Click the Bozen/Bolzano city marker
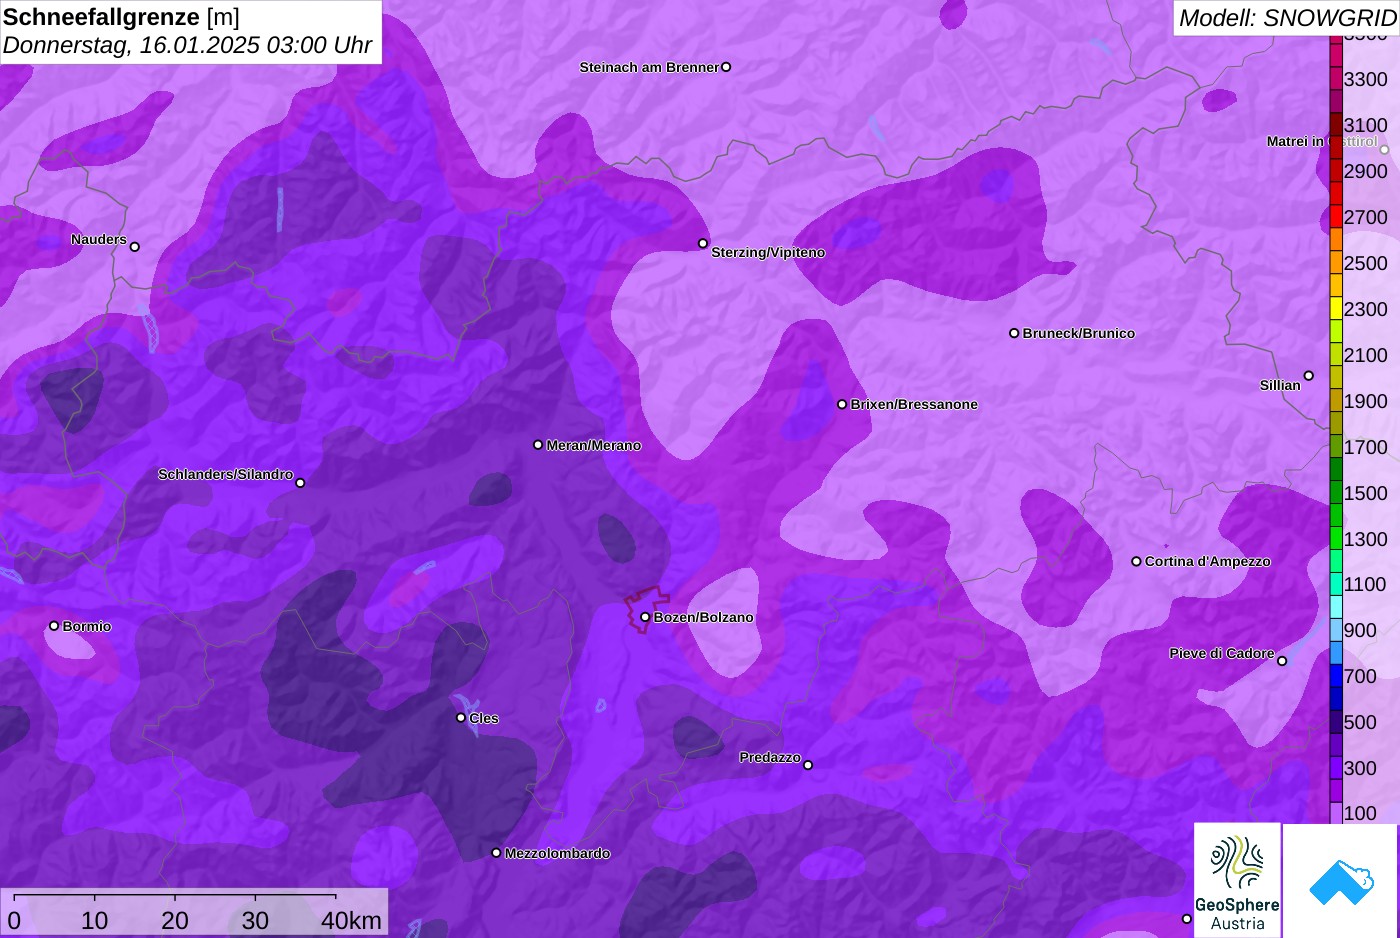 click(x=645, y=617)
